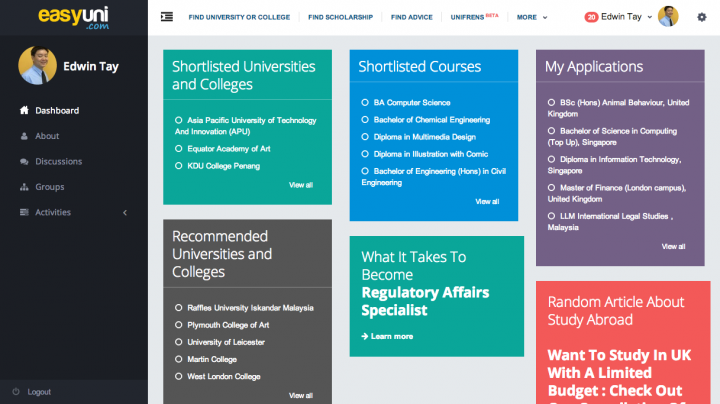
Task: Open the Unifrens beta menu item
Action: (x=474, y=17)
